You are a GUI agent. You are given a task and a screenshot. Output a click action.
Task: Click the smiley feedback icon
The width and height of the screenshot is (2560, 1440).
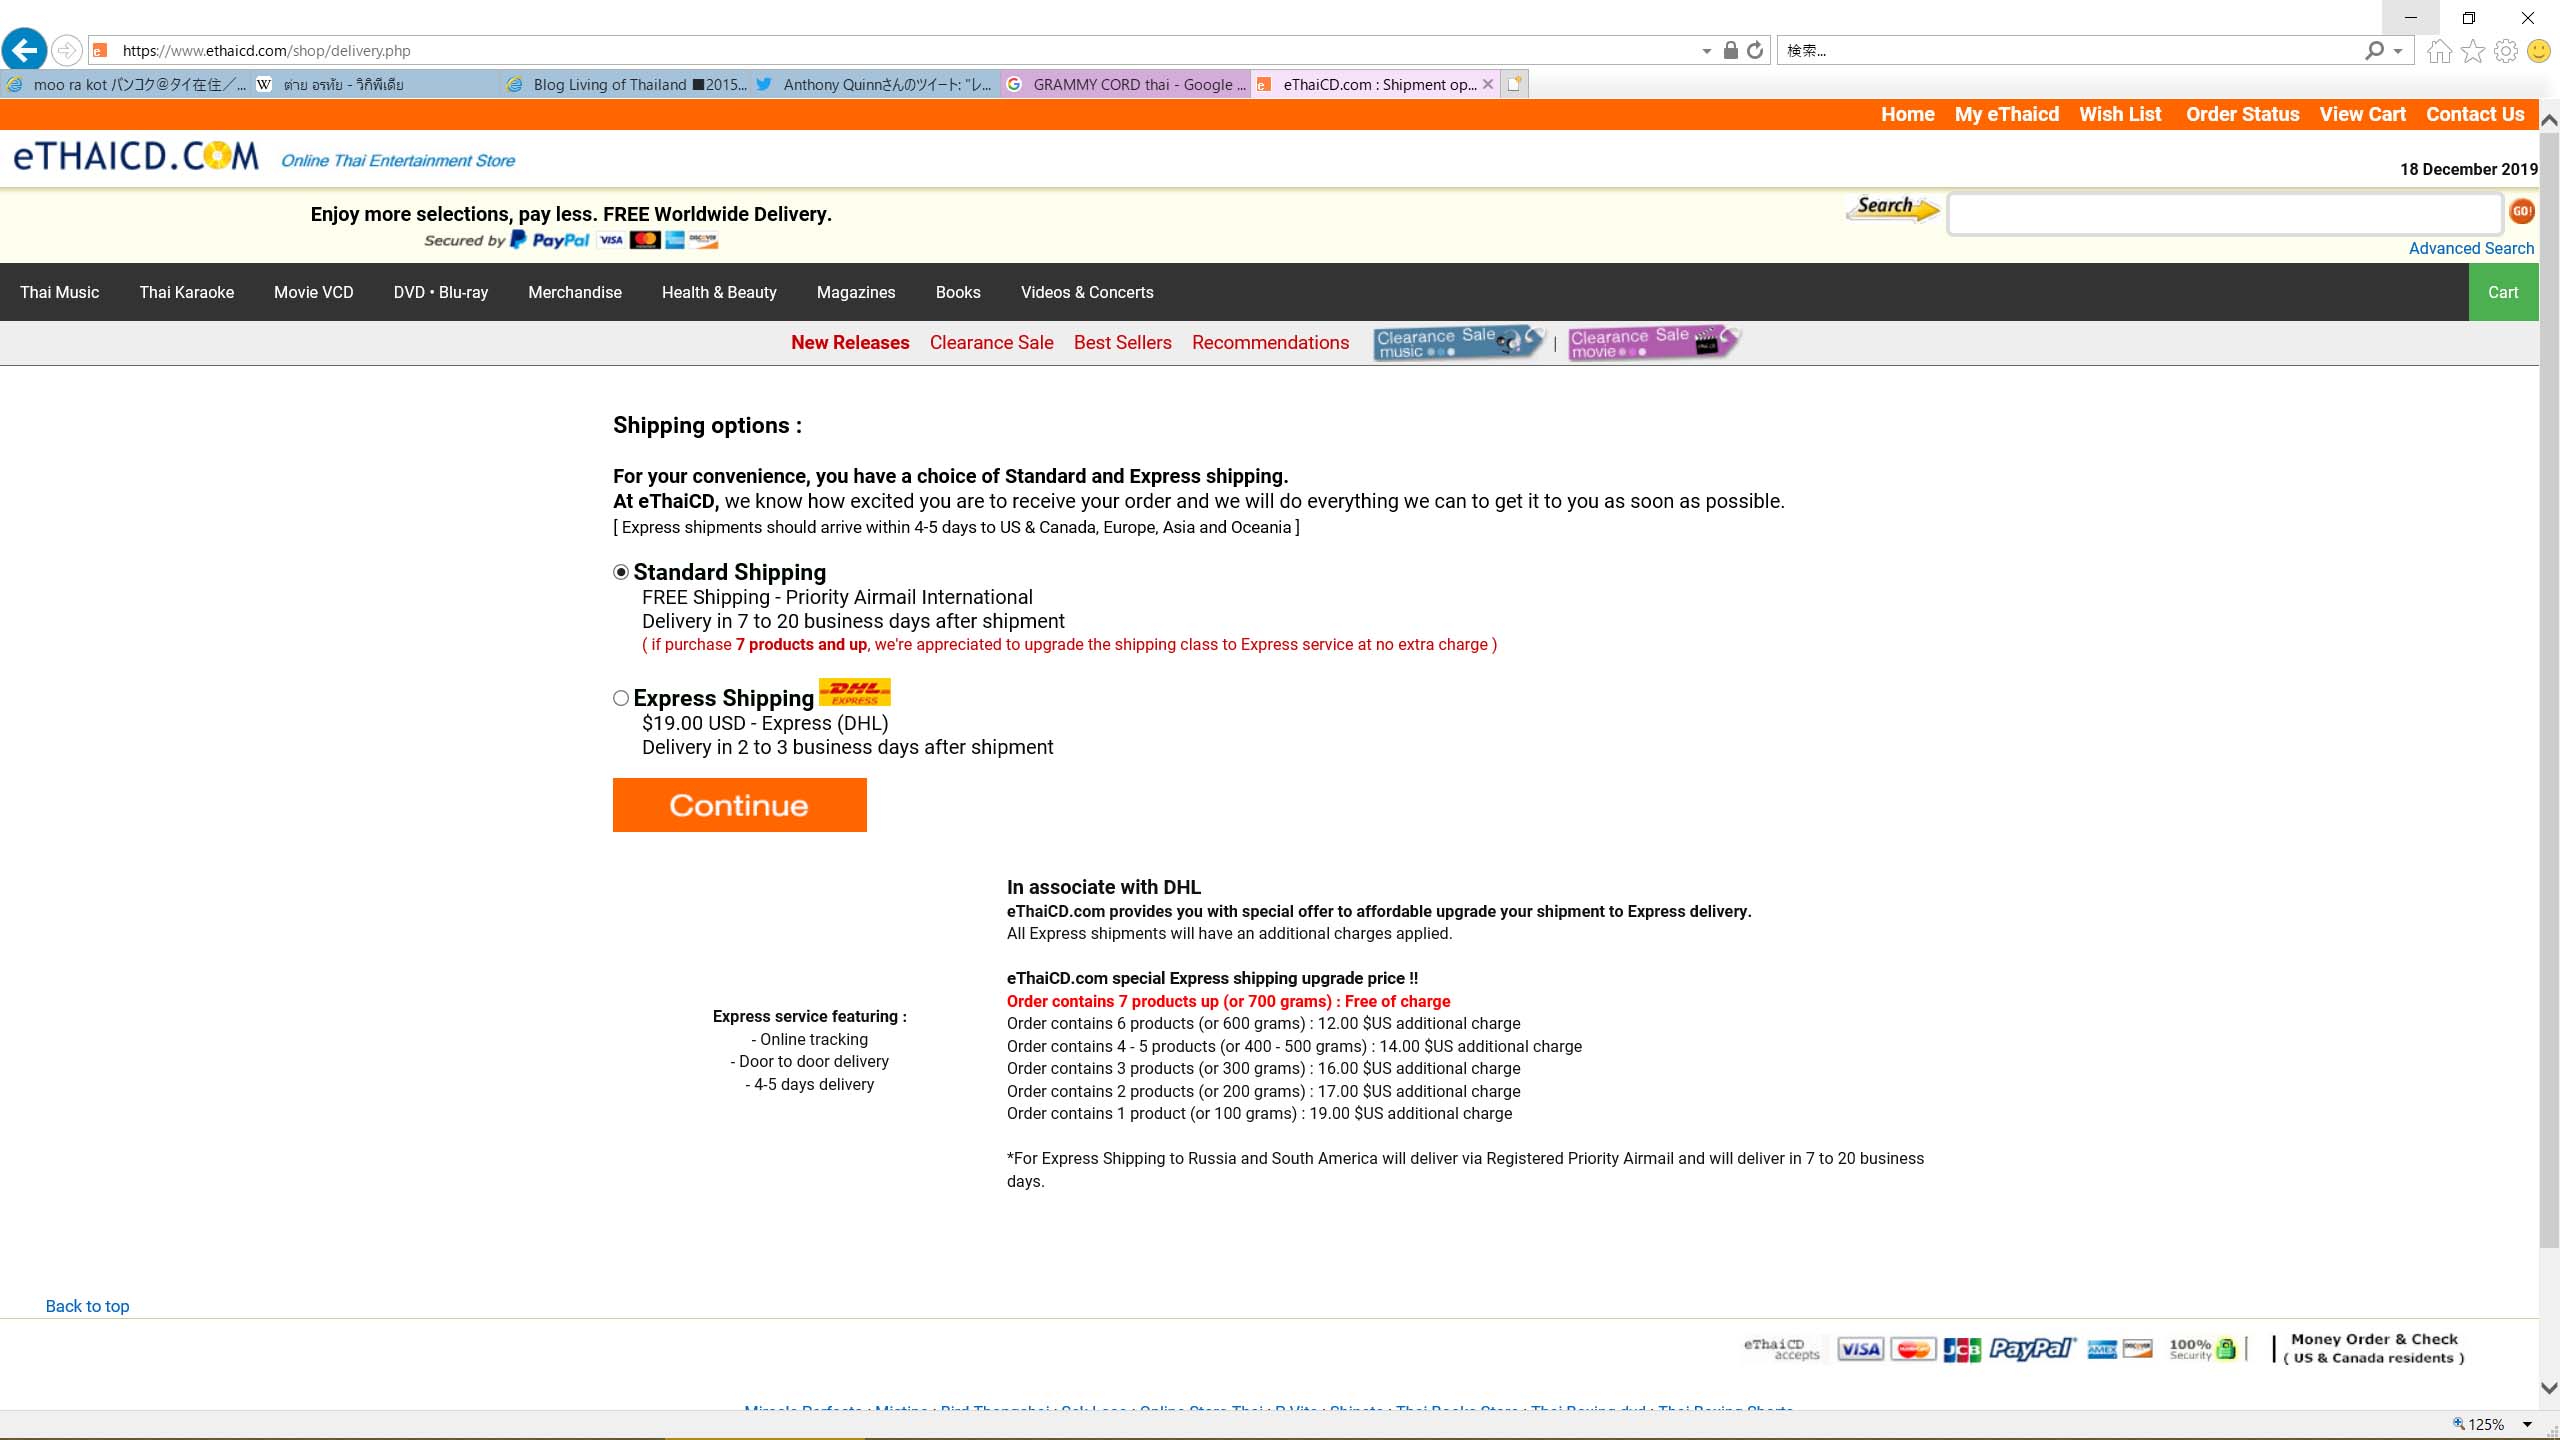point(2538,51)
